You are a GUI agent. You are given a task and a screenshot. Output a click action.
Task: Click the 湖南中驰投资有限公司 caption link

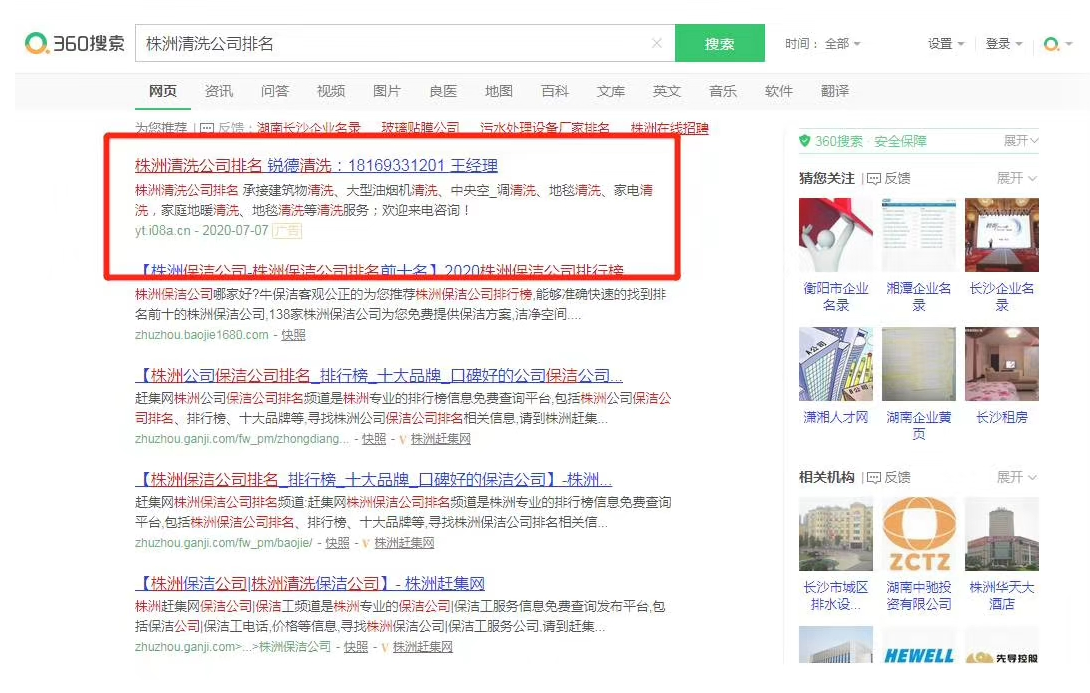pyautogui.click(x=919, y=596)
